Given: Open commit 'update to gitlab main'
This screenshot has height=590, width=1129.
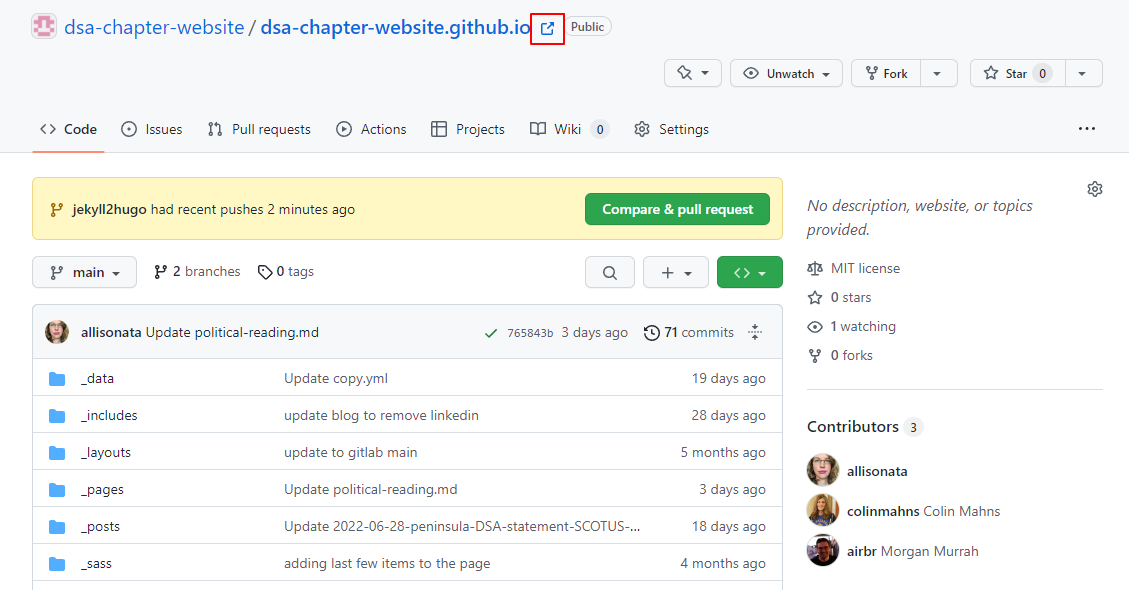Looking at the screenshot, I should click(351, 452).
